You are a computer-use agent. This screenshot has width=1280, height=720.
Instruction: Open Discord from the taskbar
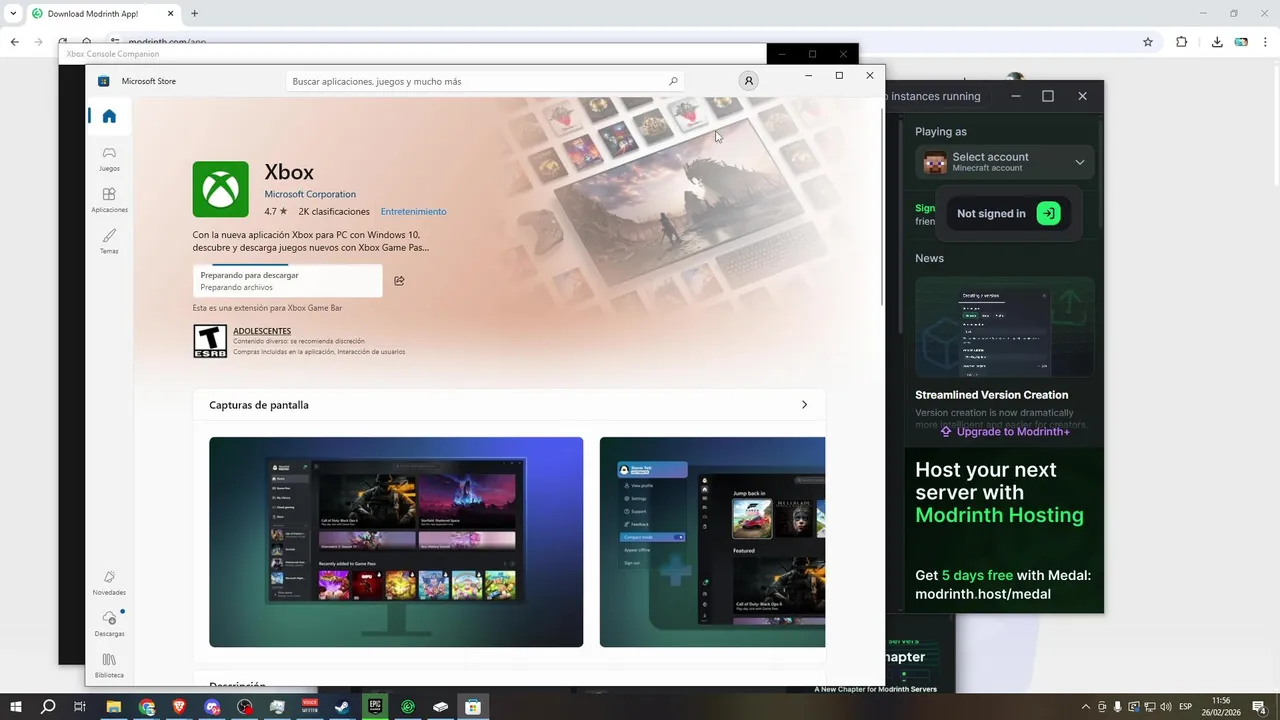pyautogui.click(x=212, y=707)
